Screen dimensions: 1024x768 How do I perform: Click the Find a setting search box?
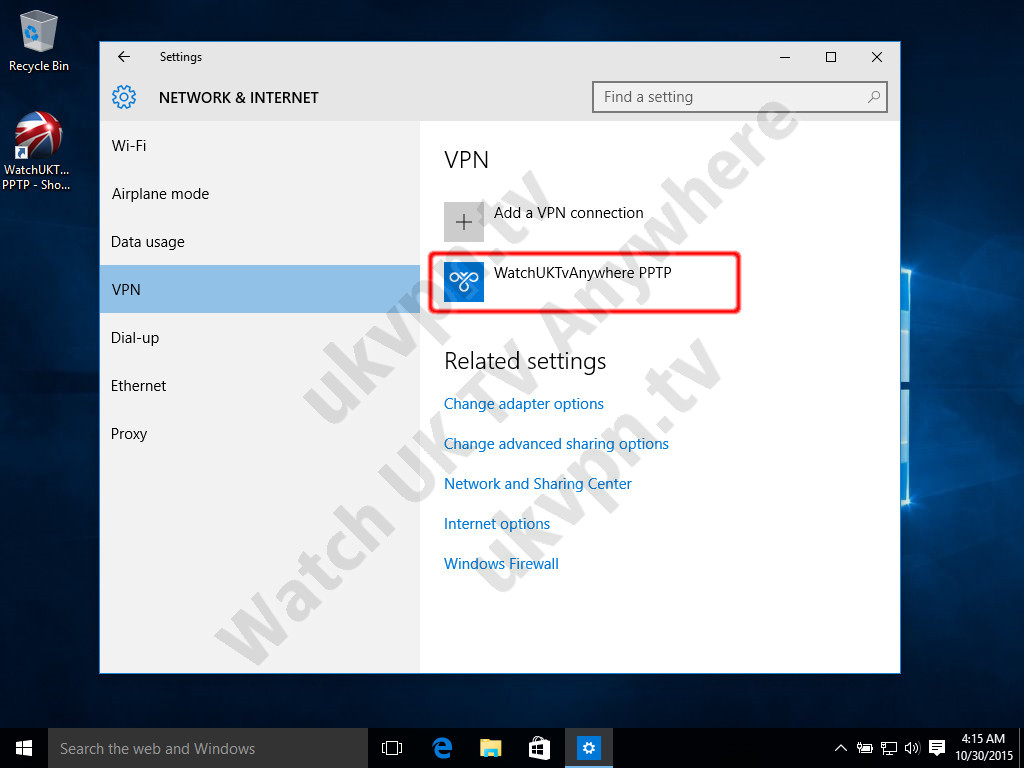[740, 97]
